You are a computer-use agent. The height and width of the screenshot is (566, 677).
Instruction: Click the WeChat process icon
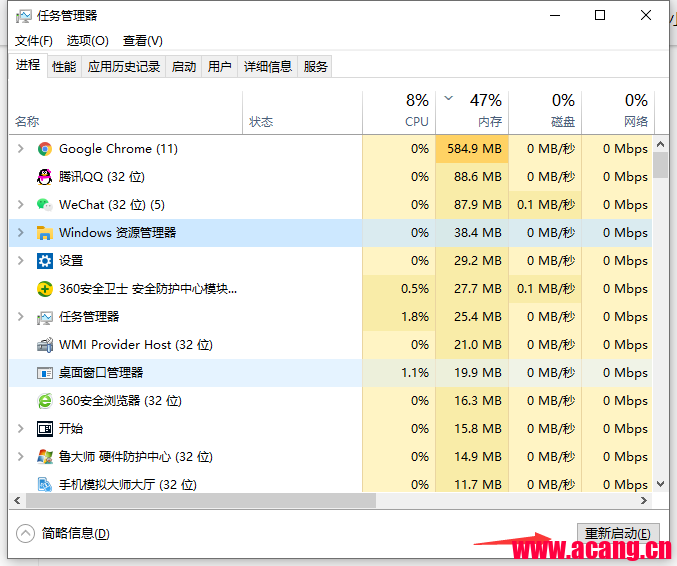tap(44, 205)
